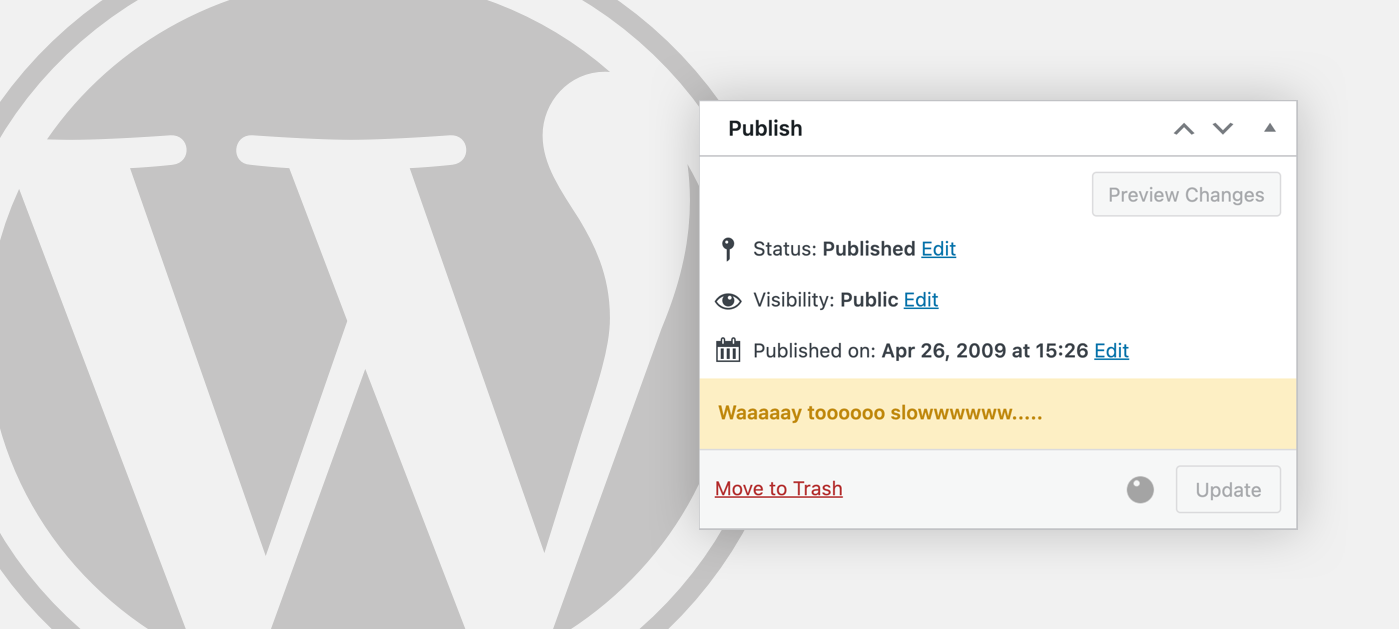Image resolution: width=1399 pixels, height=629 pixels.
Task: Click the calendar icon beside Published on
Action: tap(728, 350)
